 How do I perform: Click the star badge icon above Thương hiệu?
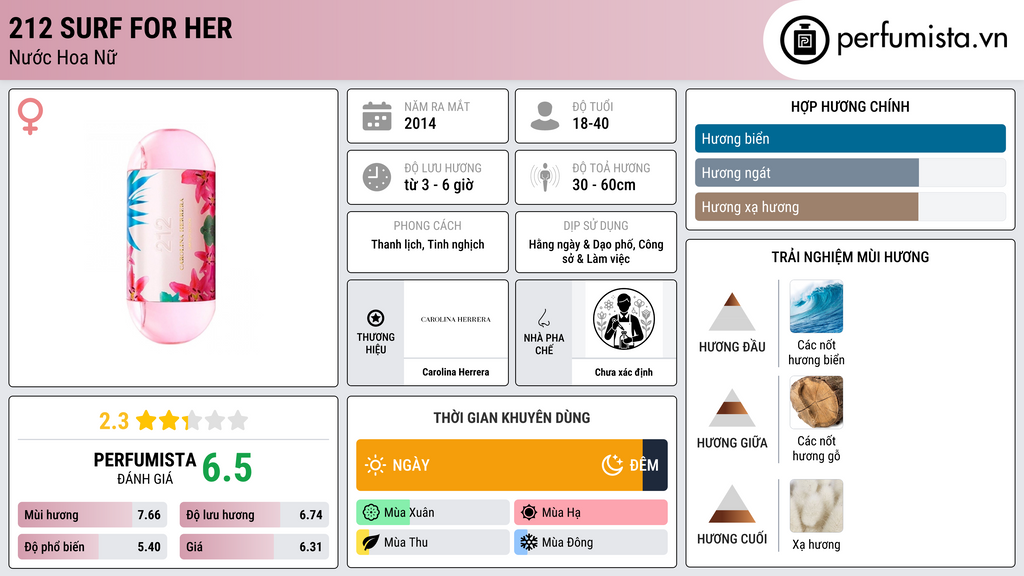(x=376, y=318)
